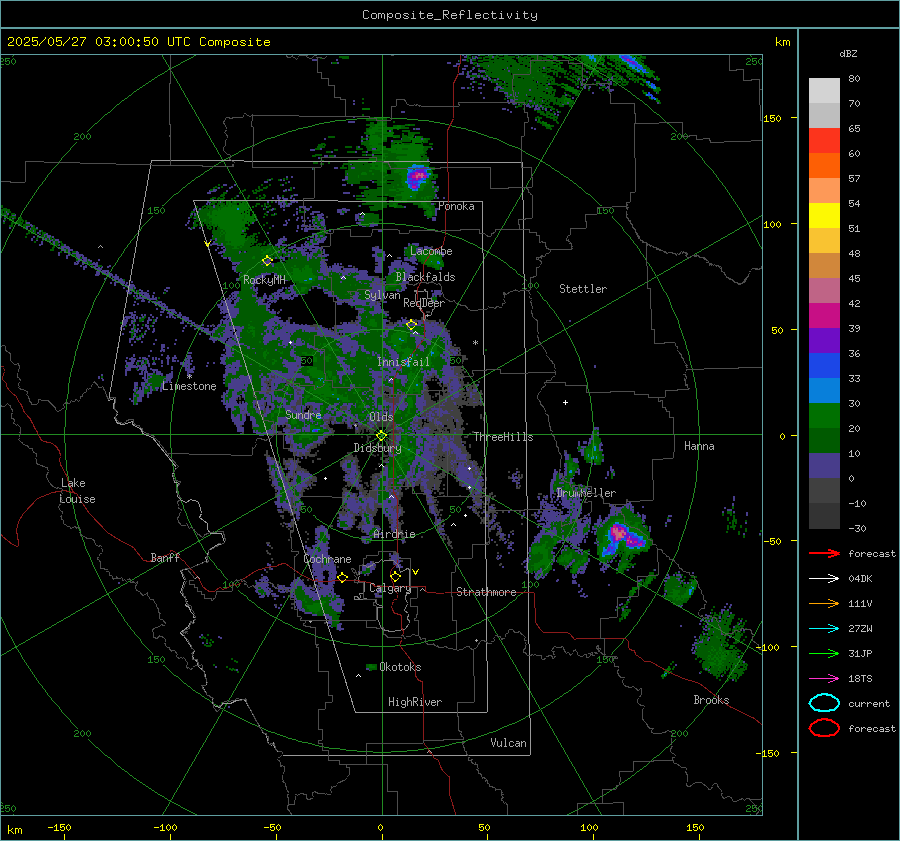Click the purple swatch between 39 and 36 dBZ
The height and width of the screenshot is (841, 900).
click(824, 340)
